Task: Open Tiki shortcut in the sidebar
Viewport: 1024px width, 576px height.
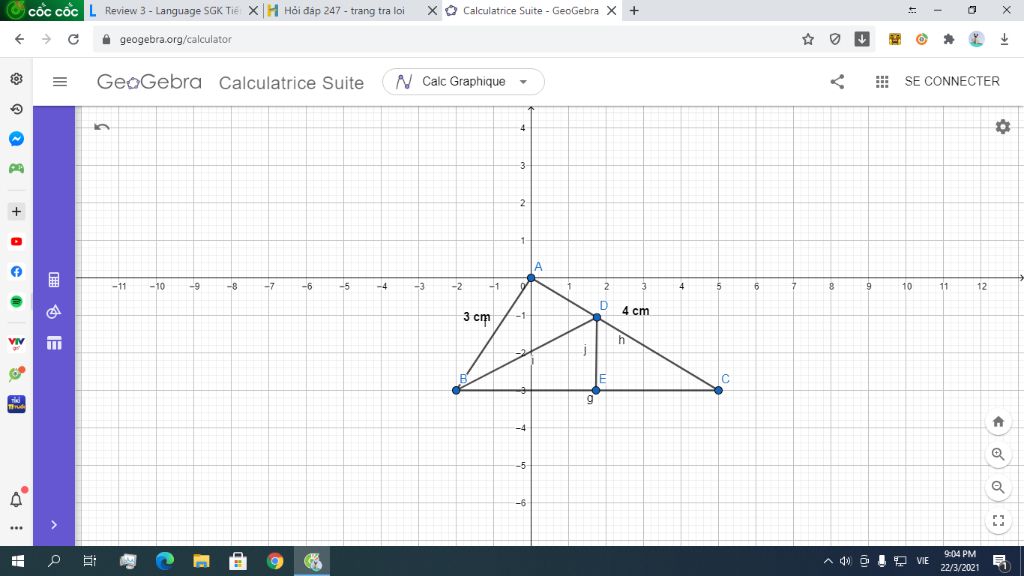Action: 16,404
